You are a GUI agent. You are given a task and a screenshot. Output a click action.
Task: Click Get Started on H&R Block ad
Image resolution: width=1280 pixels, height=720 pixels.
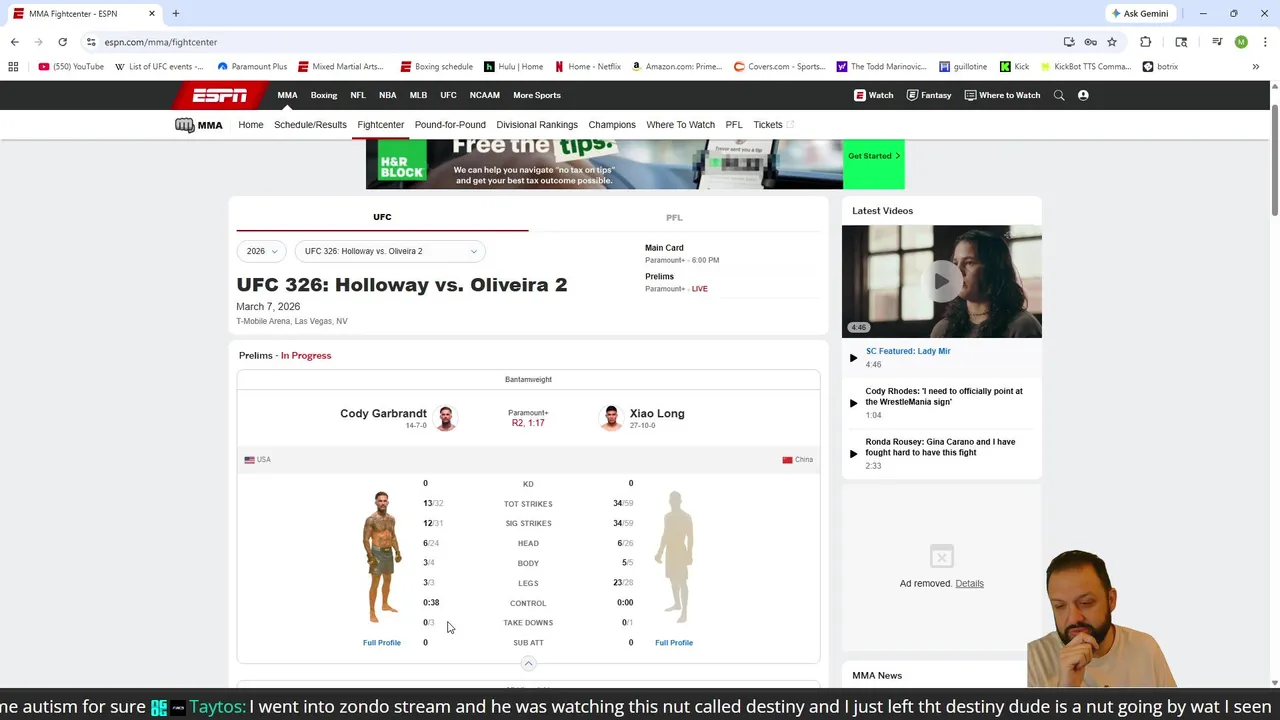[x=874, y=156]
